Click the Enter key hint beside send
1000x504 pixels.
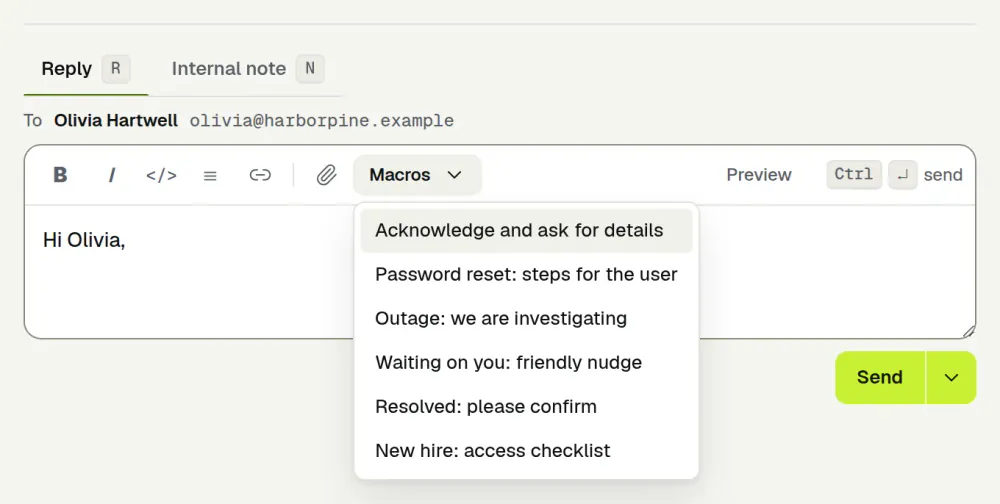coord(902,175)
